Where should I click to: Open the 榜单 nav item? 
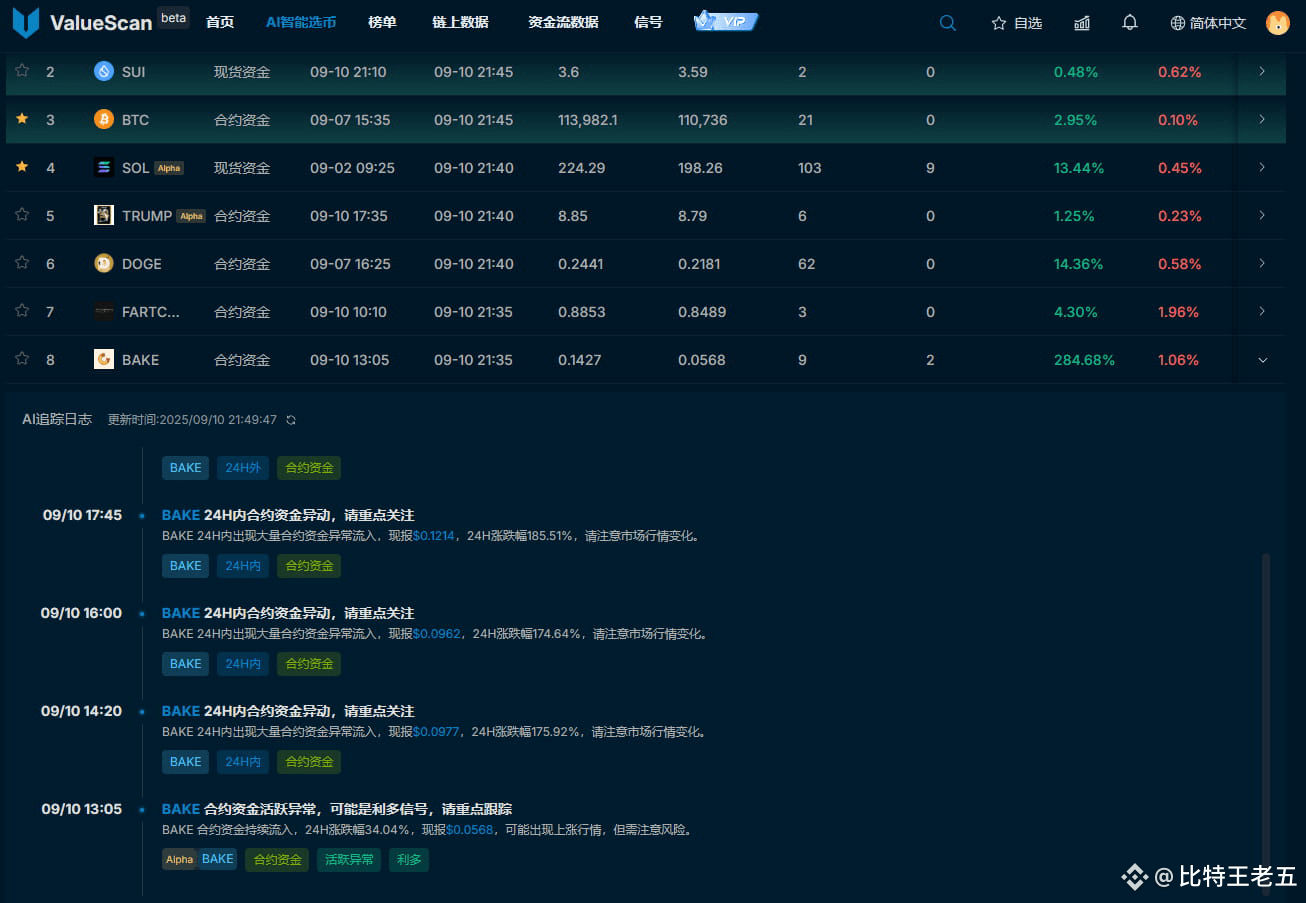pyautogui.click(x=382, y=22)
